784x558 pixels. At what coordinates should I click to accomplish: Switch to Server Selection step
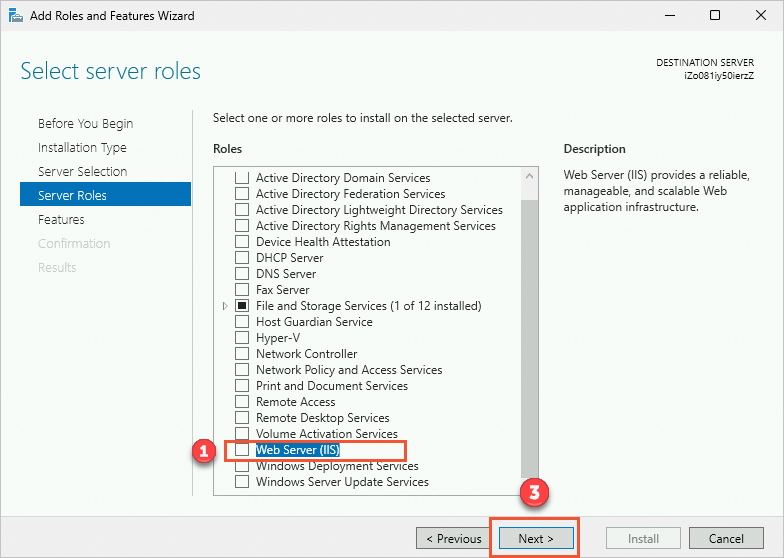point(82,172)
